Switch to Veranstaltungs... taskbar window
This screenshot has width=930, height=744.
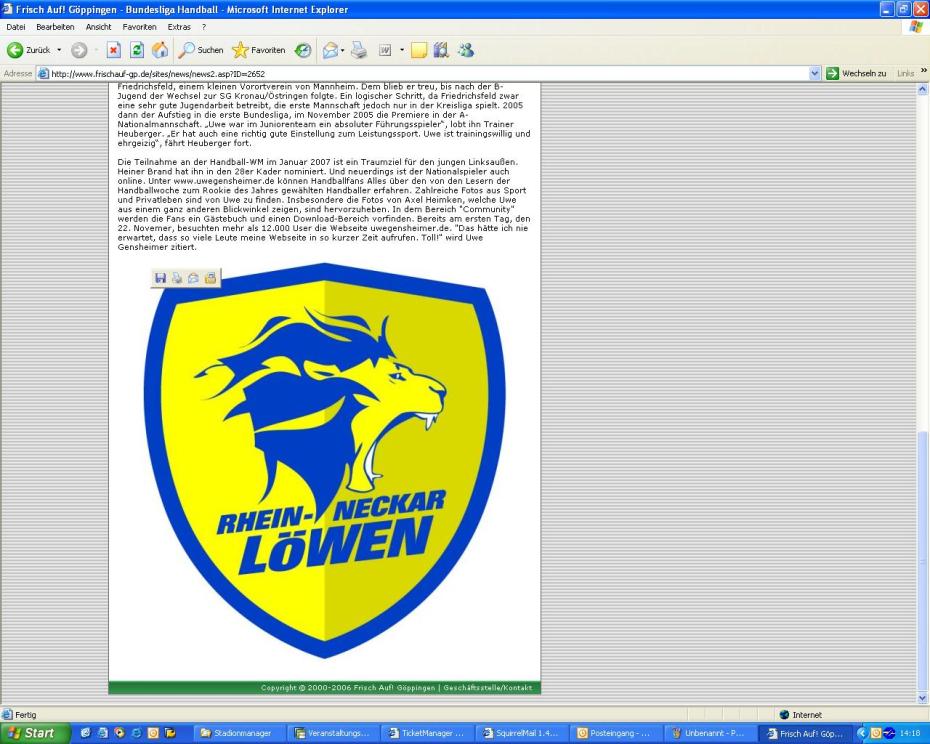click(333, 733)
